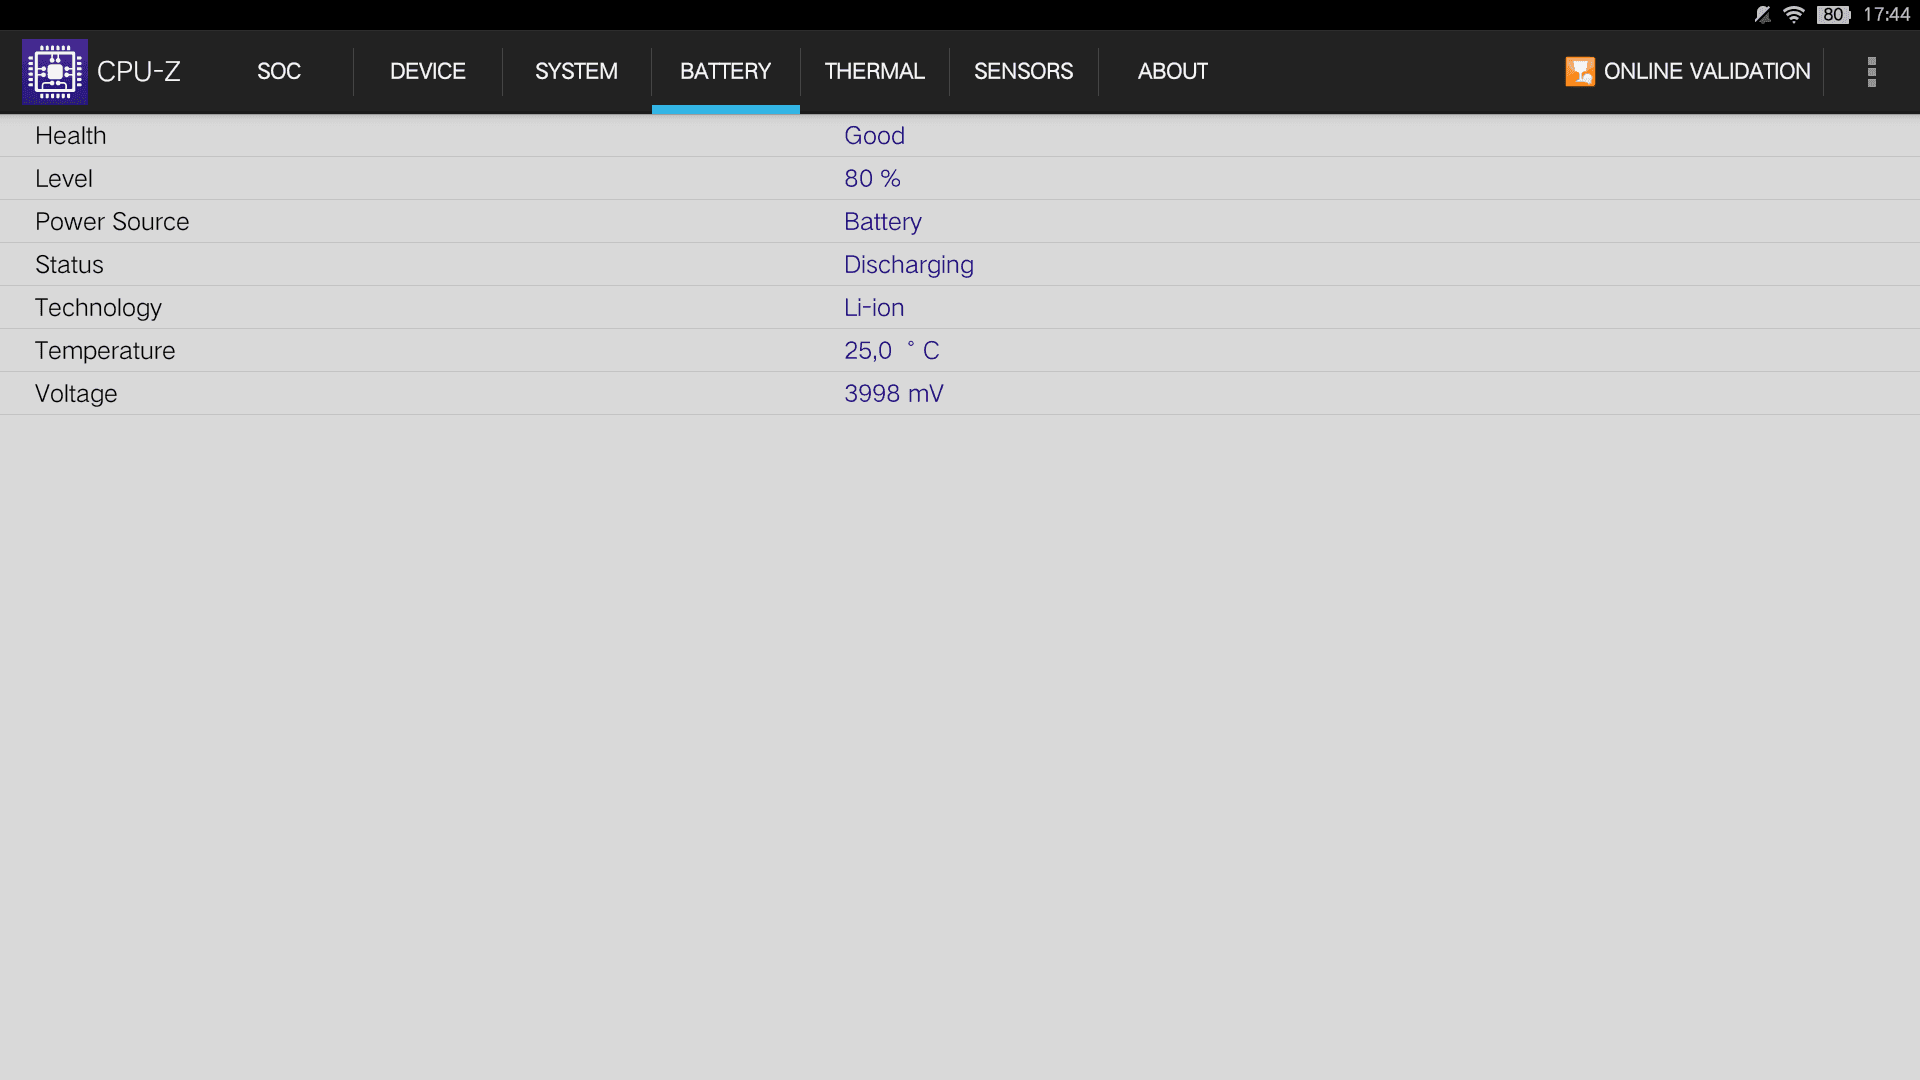Click the Status row label
The image size is (1920, 1080).
(x=69, y=265)
